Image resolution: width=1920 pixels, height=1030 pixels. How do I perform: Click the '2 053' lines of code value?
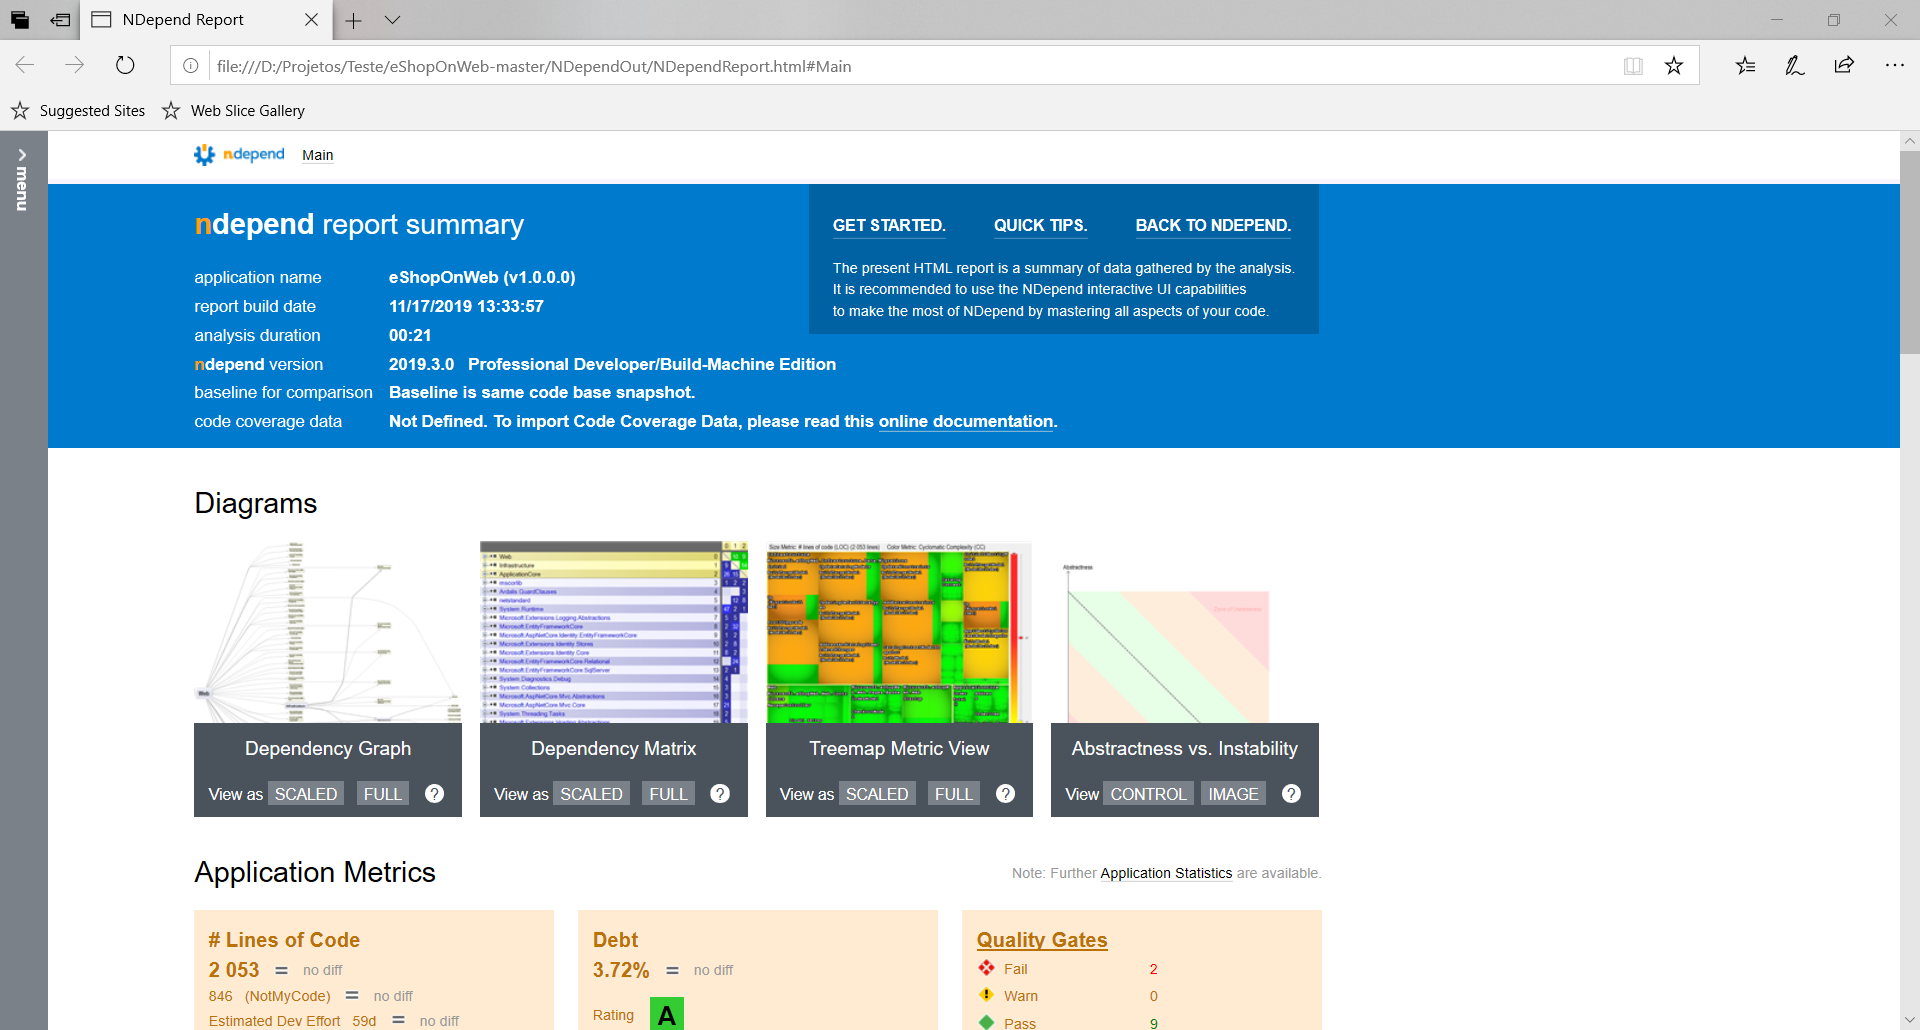click(234, 970)
